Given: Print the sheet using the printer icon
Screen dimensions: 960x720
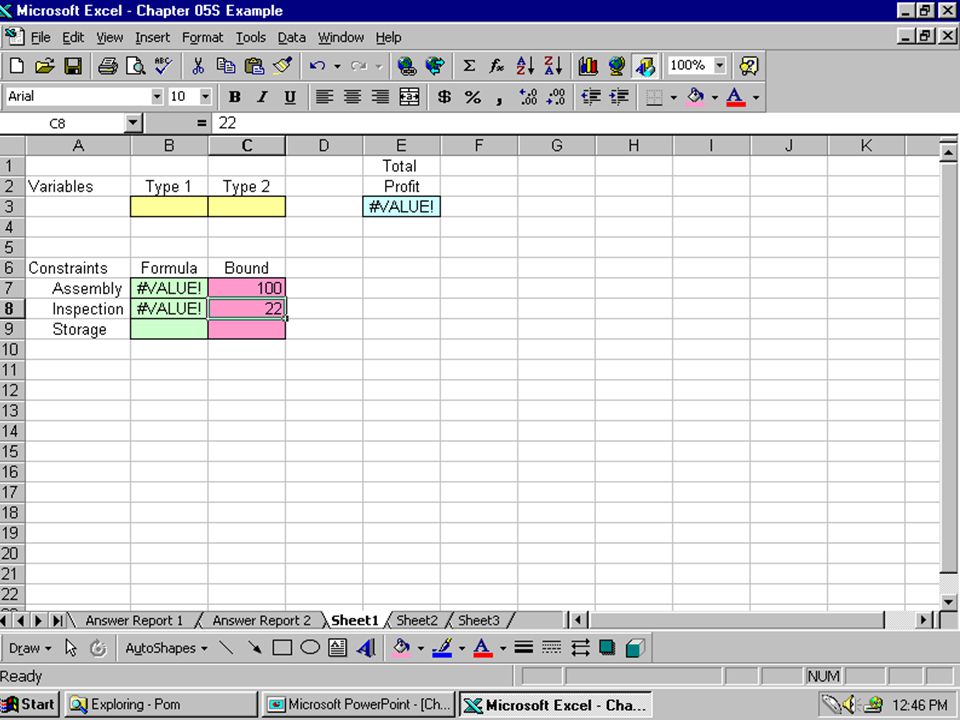Looking at the screenshot, I should (108, 66).
